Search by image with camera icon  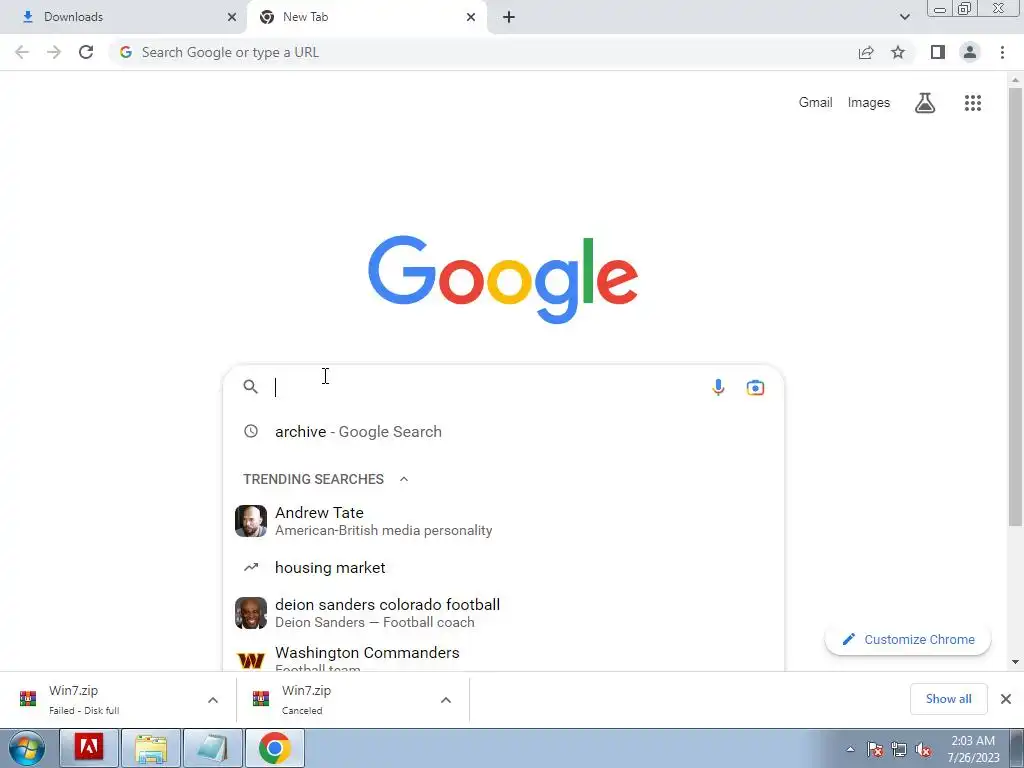[x=755, y=387]
